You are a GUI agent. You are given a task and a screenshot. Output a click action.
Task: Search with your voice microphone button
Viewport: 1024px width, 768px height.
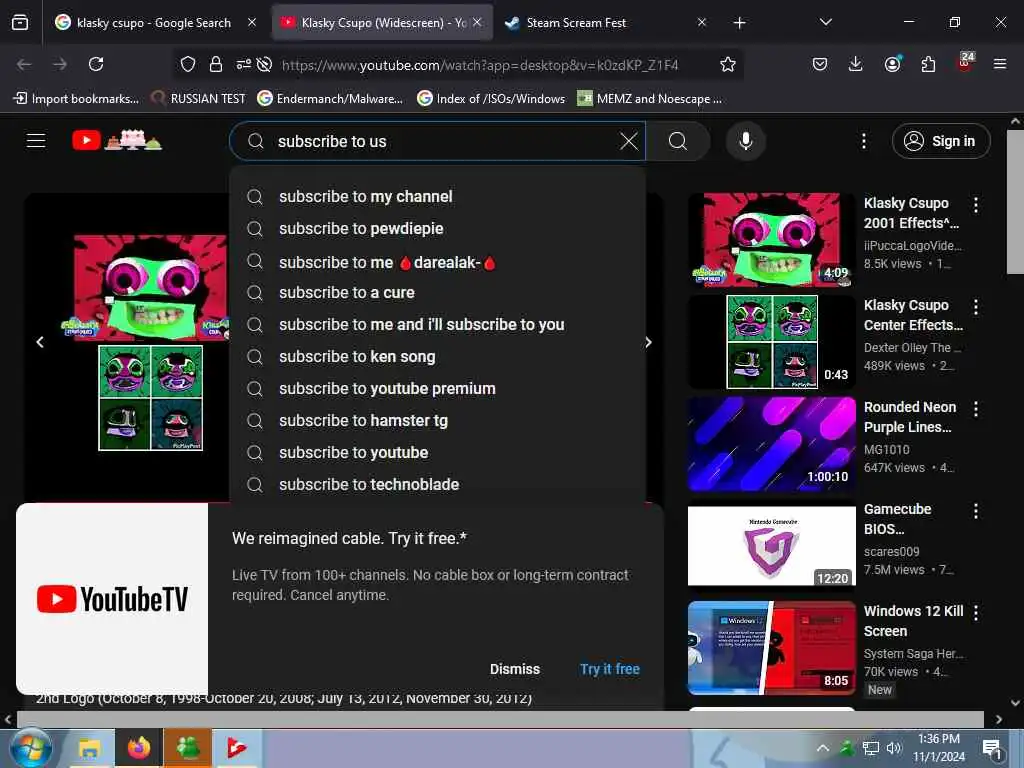pos(746,141)
